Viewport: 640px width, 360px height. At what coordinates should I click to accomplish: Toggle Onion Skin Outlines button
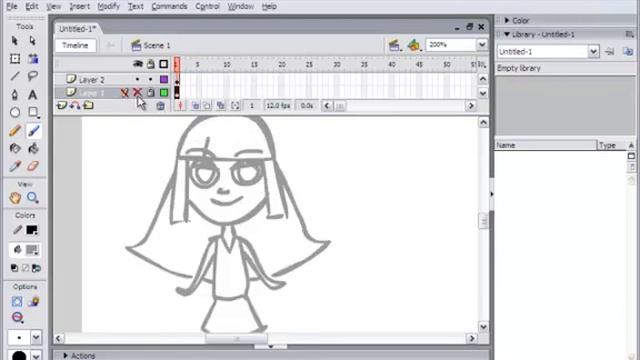[207, 106]
